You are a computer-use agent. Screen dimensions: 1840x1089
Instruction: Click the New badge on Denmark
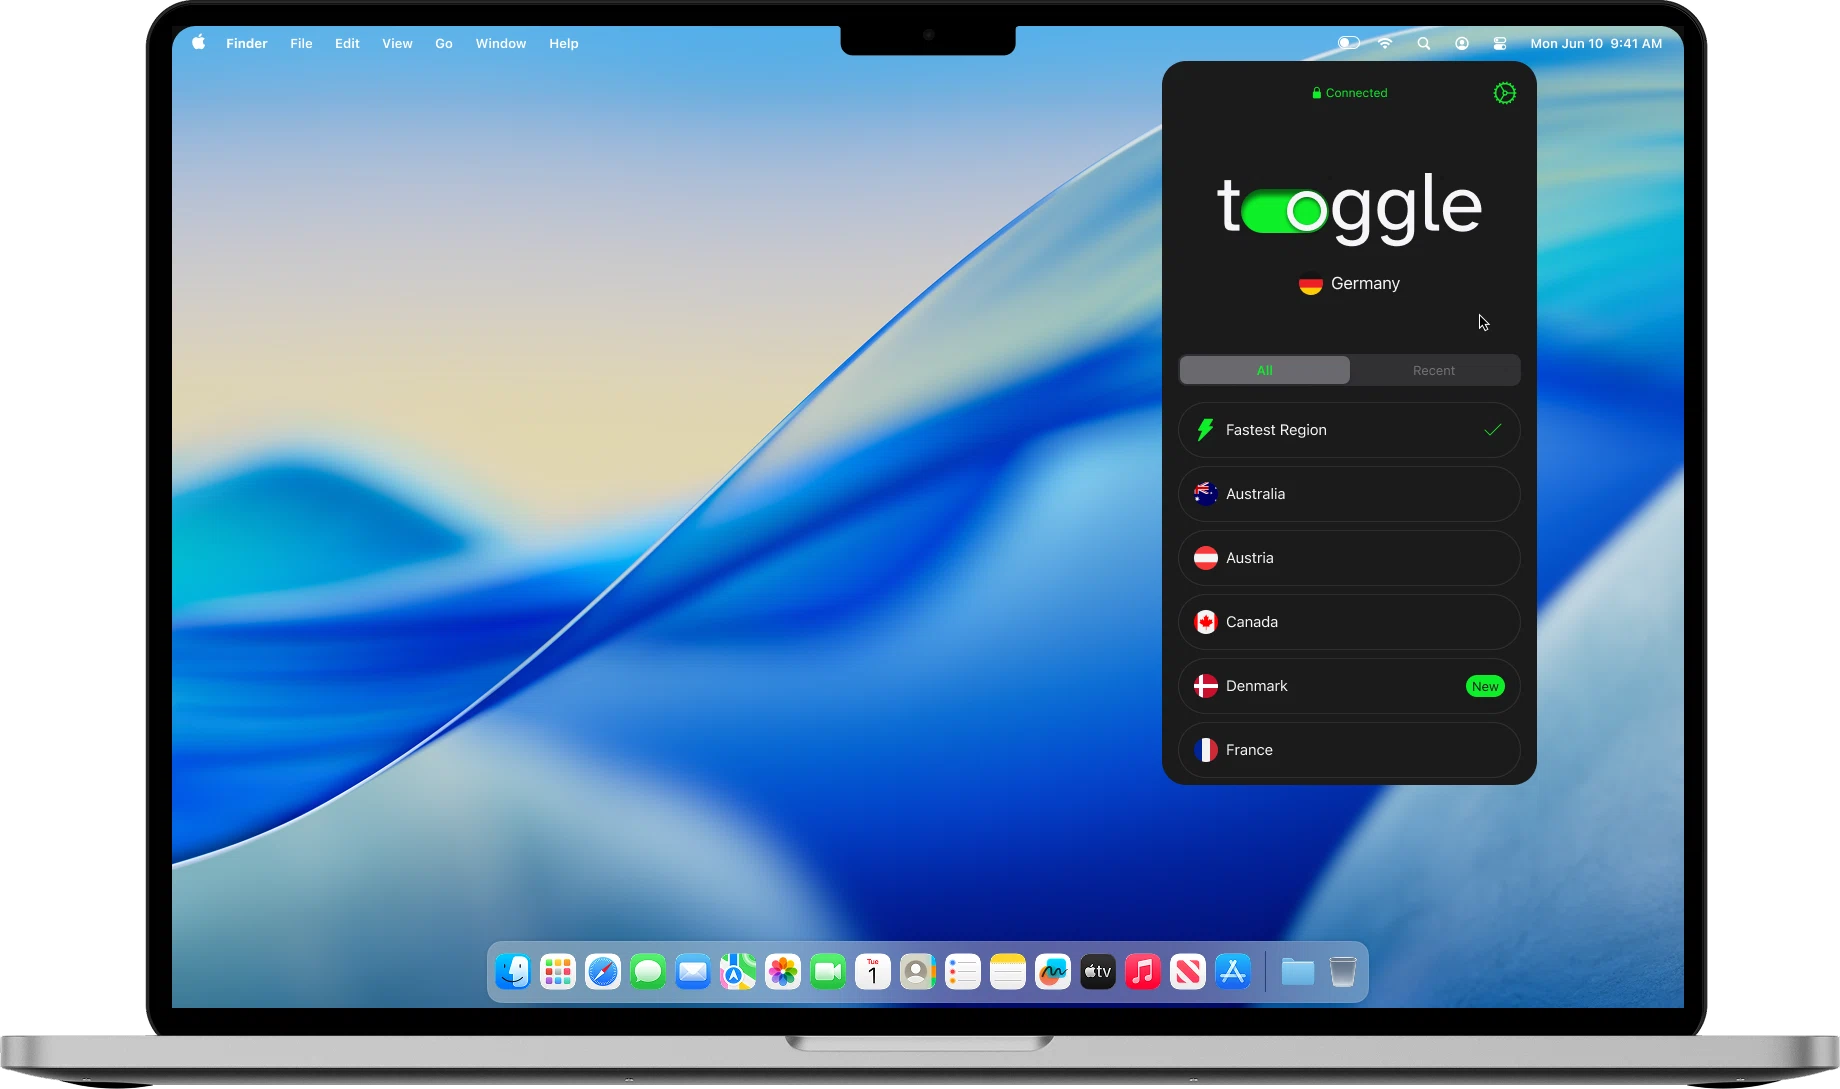click(x=1485, y=686)
